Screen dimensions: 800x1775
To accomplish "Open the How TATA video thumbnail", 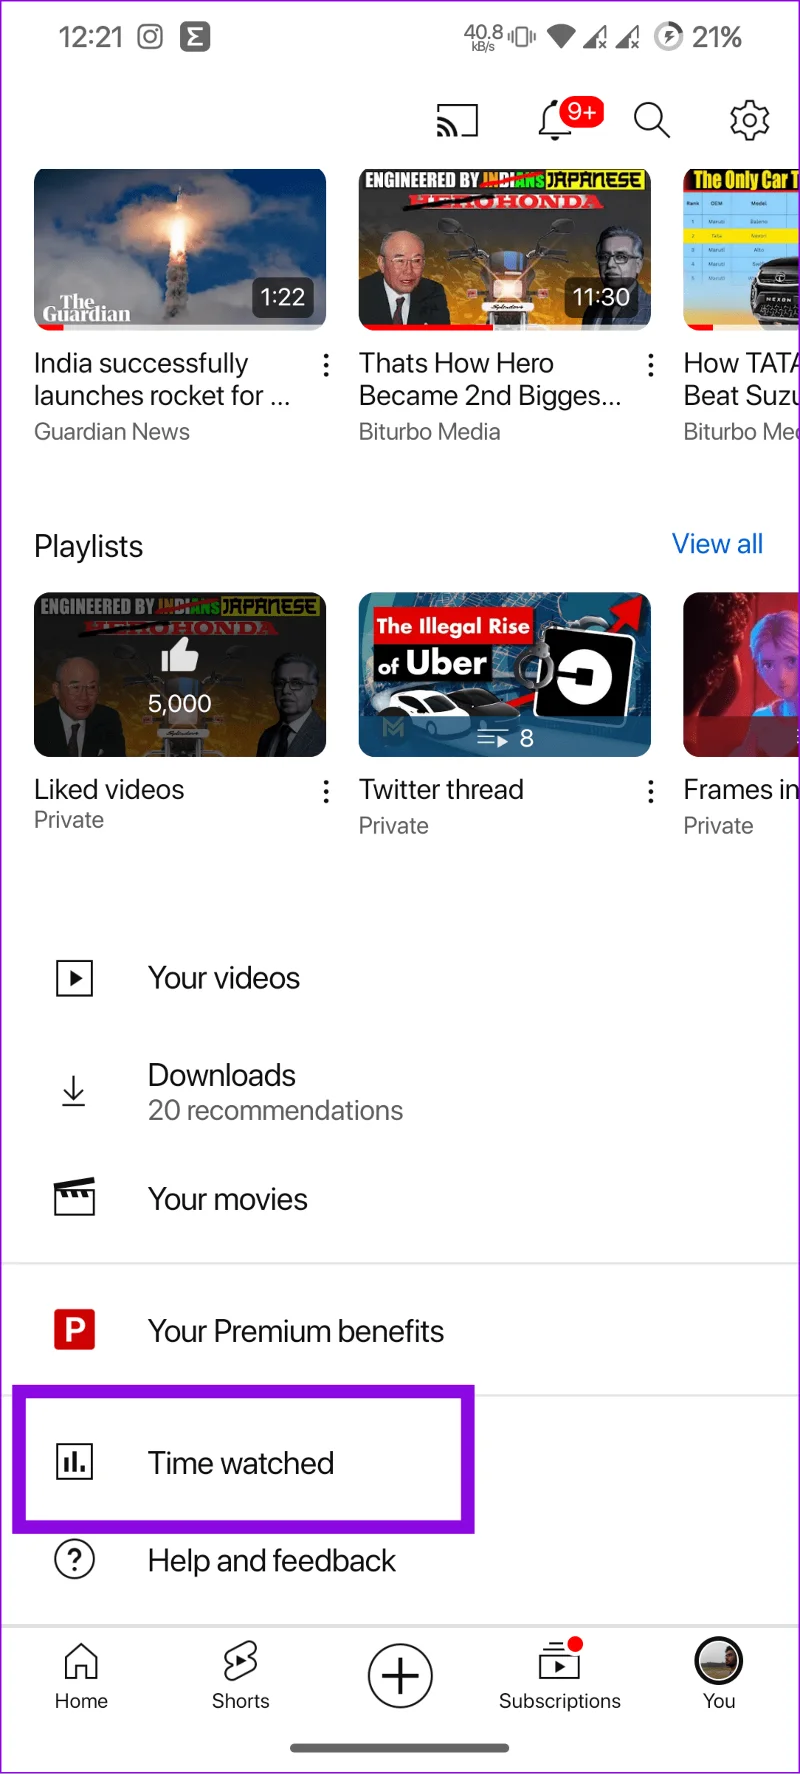I will (x=741, y=249).
